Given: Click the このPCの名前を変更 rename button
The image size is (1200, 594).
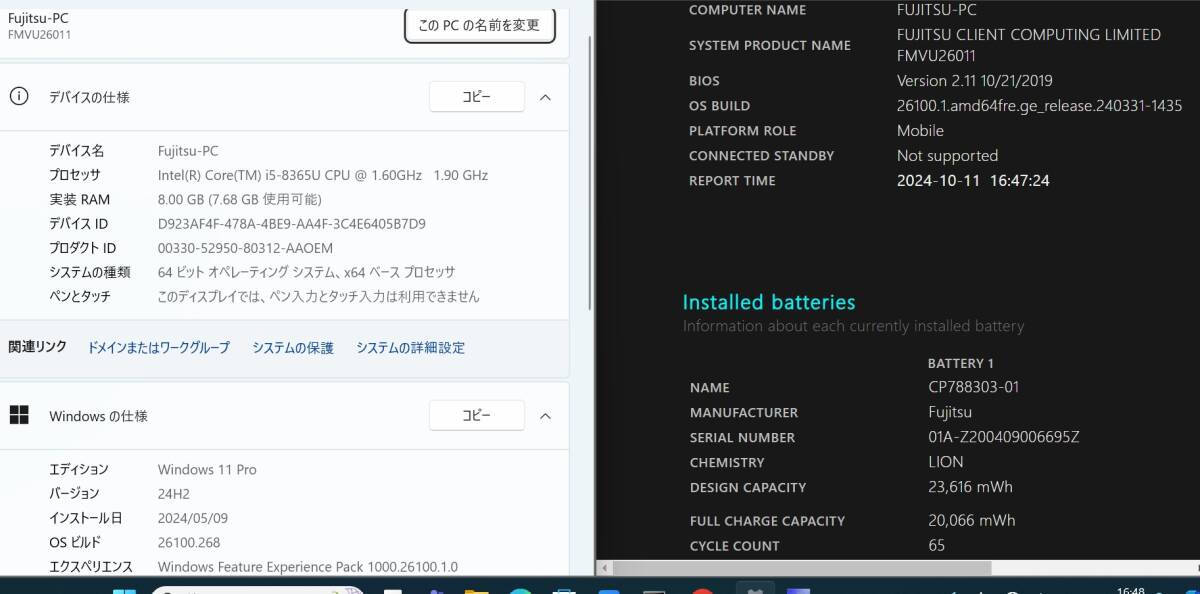Looking at the screenshot, I should (479, 24).
